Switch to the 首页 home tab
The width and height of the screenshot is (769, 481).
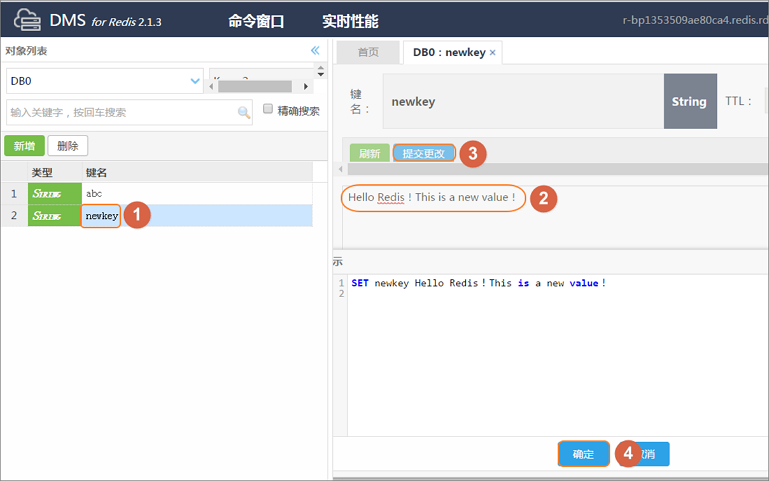point(368,52)
